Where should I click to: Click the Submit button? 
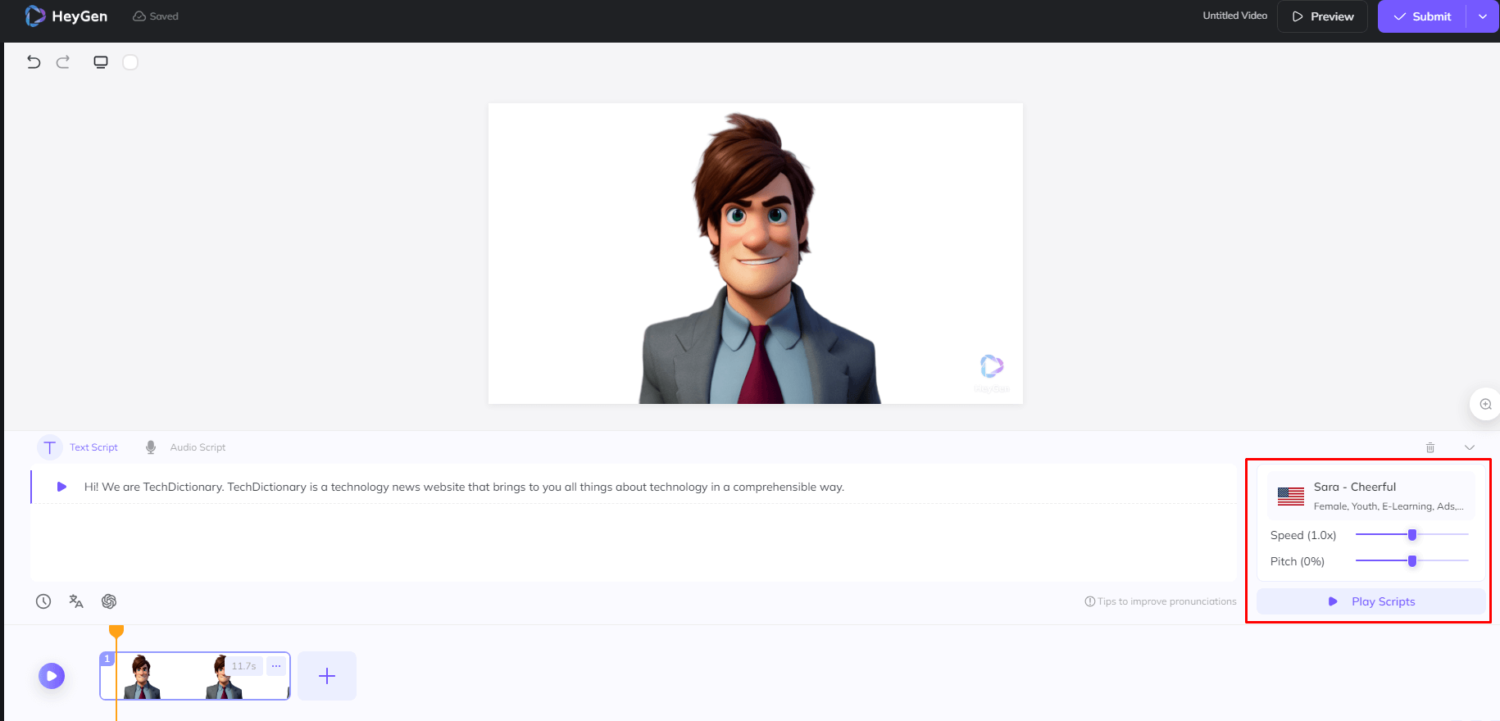click(1421, 16)
